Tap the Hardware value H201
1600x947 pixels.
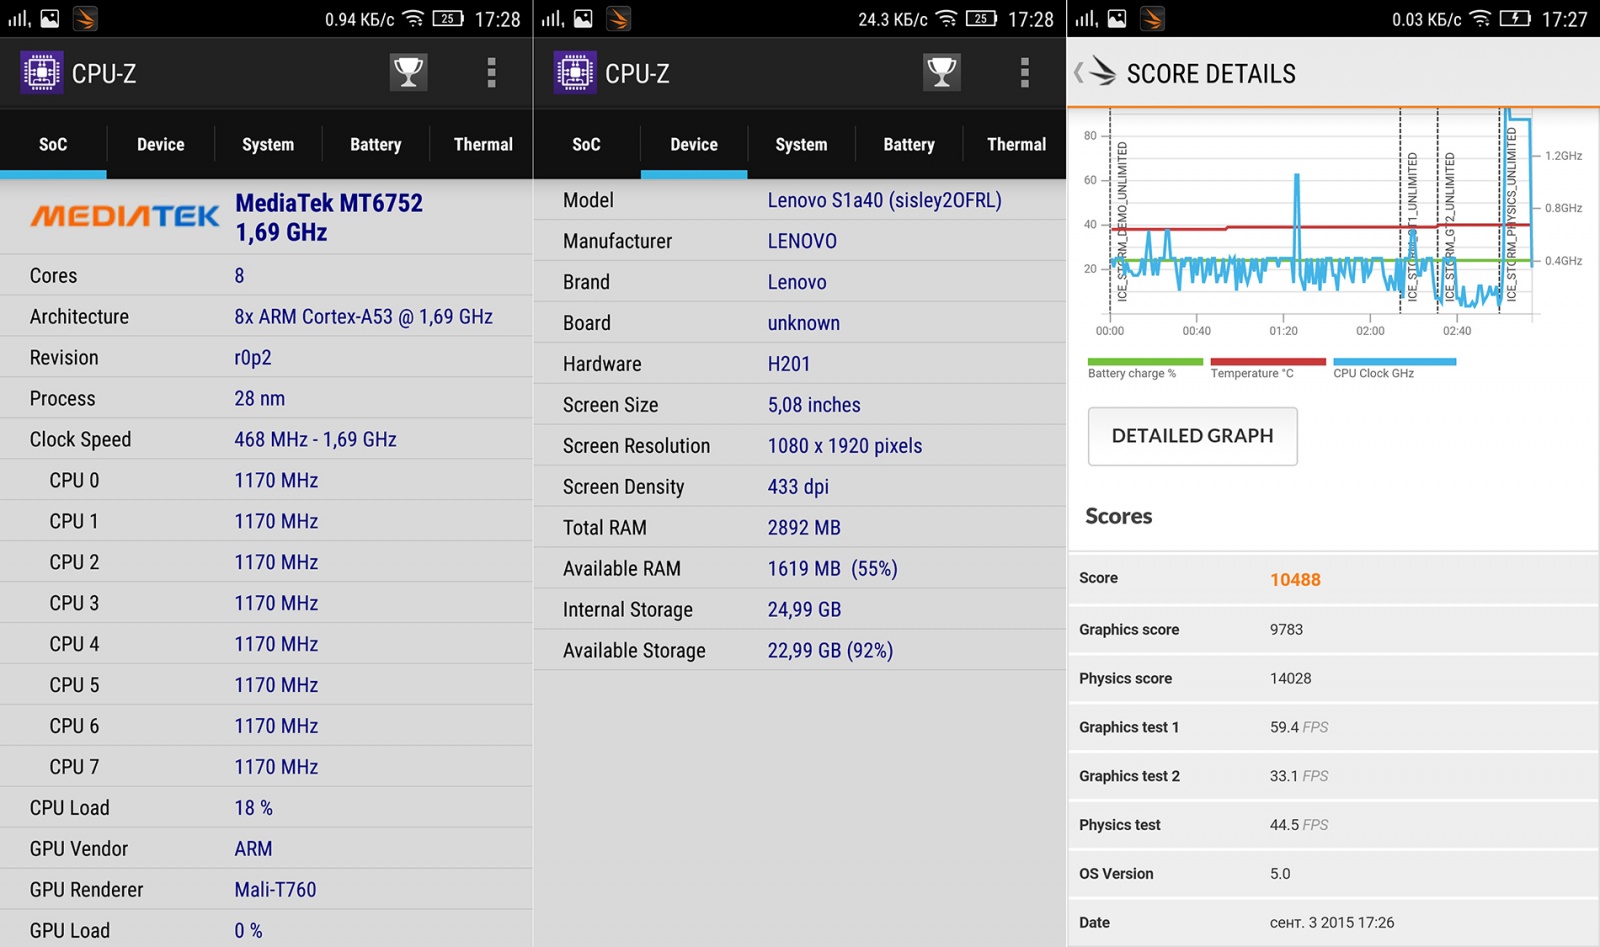point(789,365)
